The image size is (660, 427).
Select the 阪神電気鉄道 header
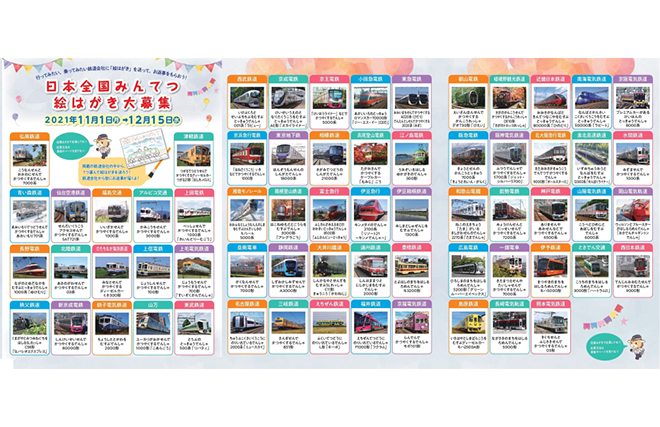pyautogui.click(x=509, y=135)
